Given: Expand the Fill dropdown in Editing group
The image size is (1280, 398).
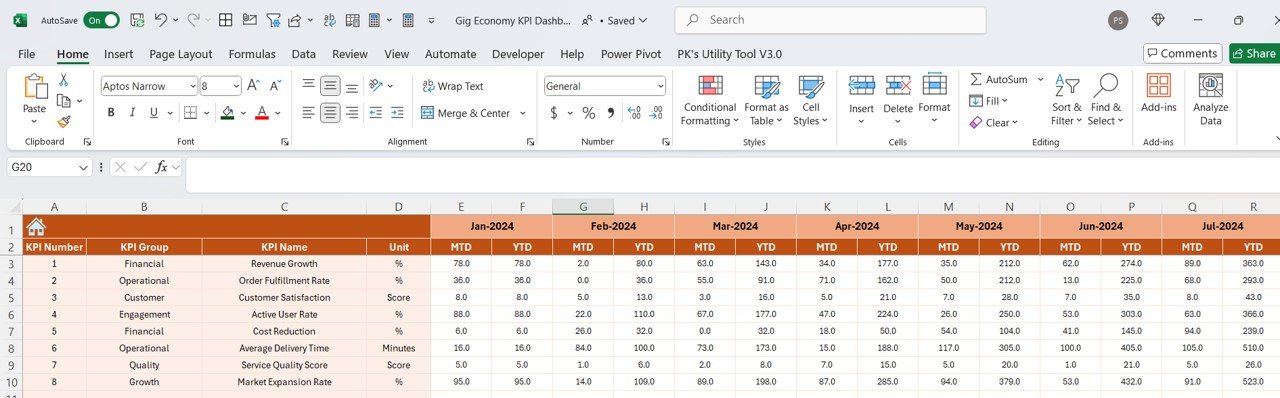Looking at the screenshot, I should pyautogui.click(x=1004, y=101).
